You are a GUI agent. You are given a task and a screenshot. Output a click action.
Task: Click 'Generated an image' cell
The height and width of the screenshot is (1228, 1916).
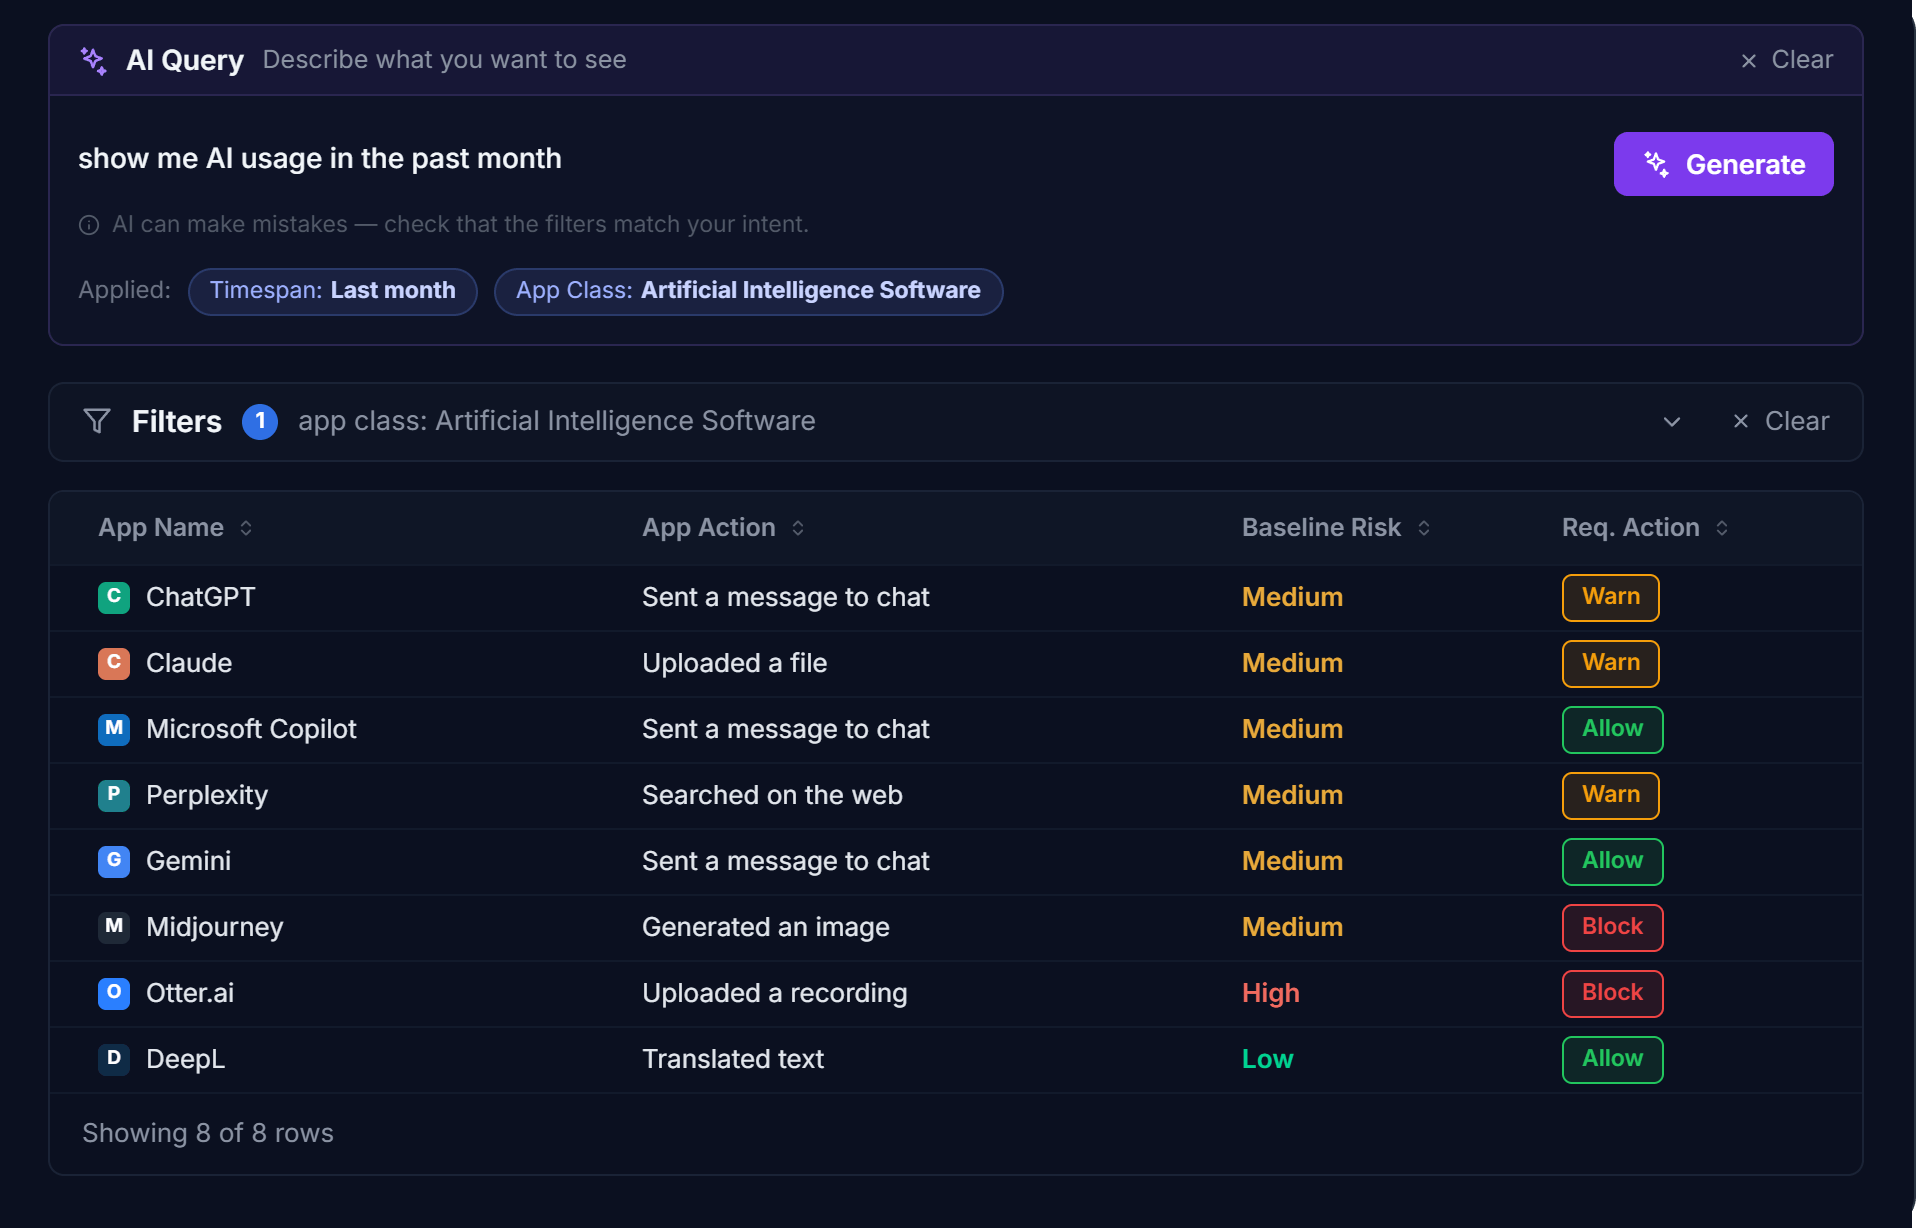pos(765,927)
